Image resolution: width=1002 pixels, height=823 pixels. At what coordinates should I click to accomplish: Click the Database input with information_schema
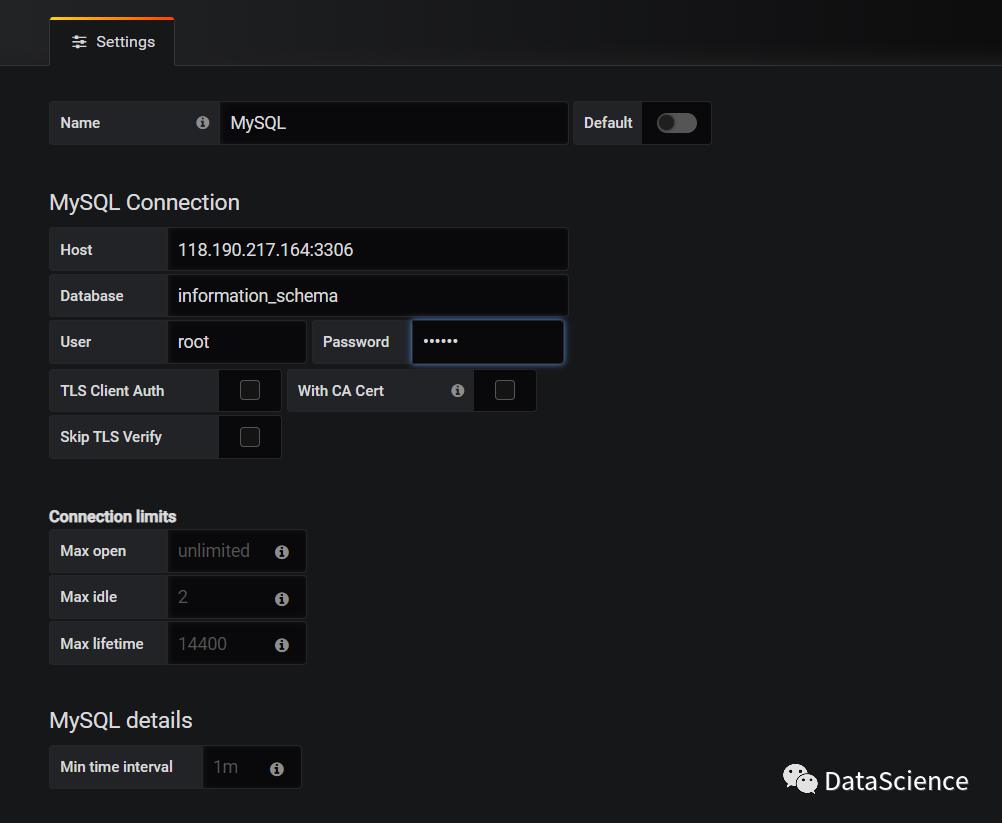pos(367,295)
